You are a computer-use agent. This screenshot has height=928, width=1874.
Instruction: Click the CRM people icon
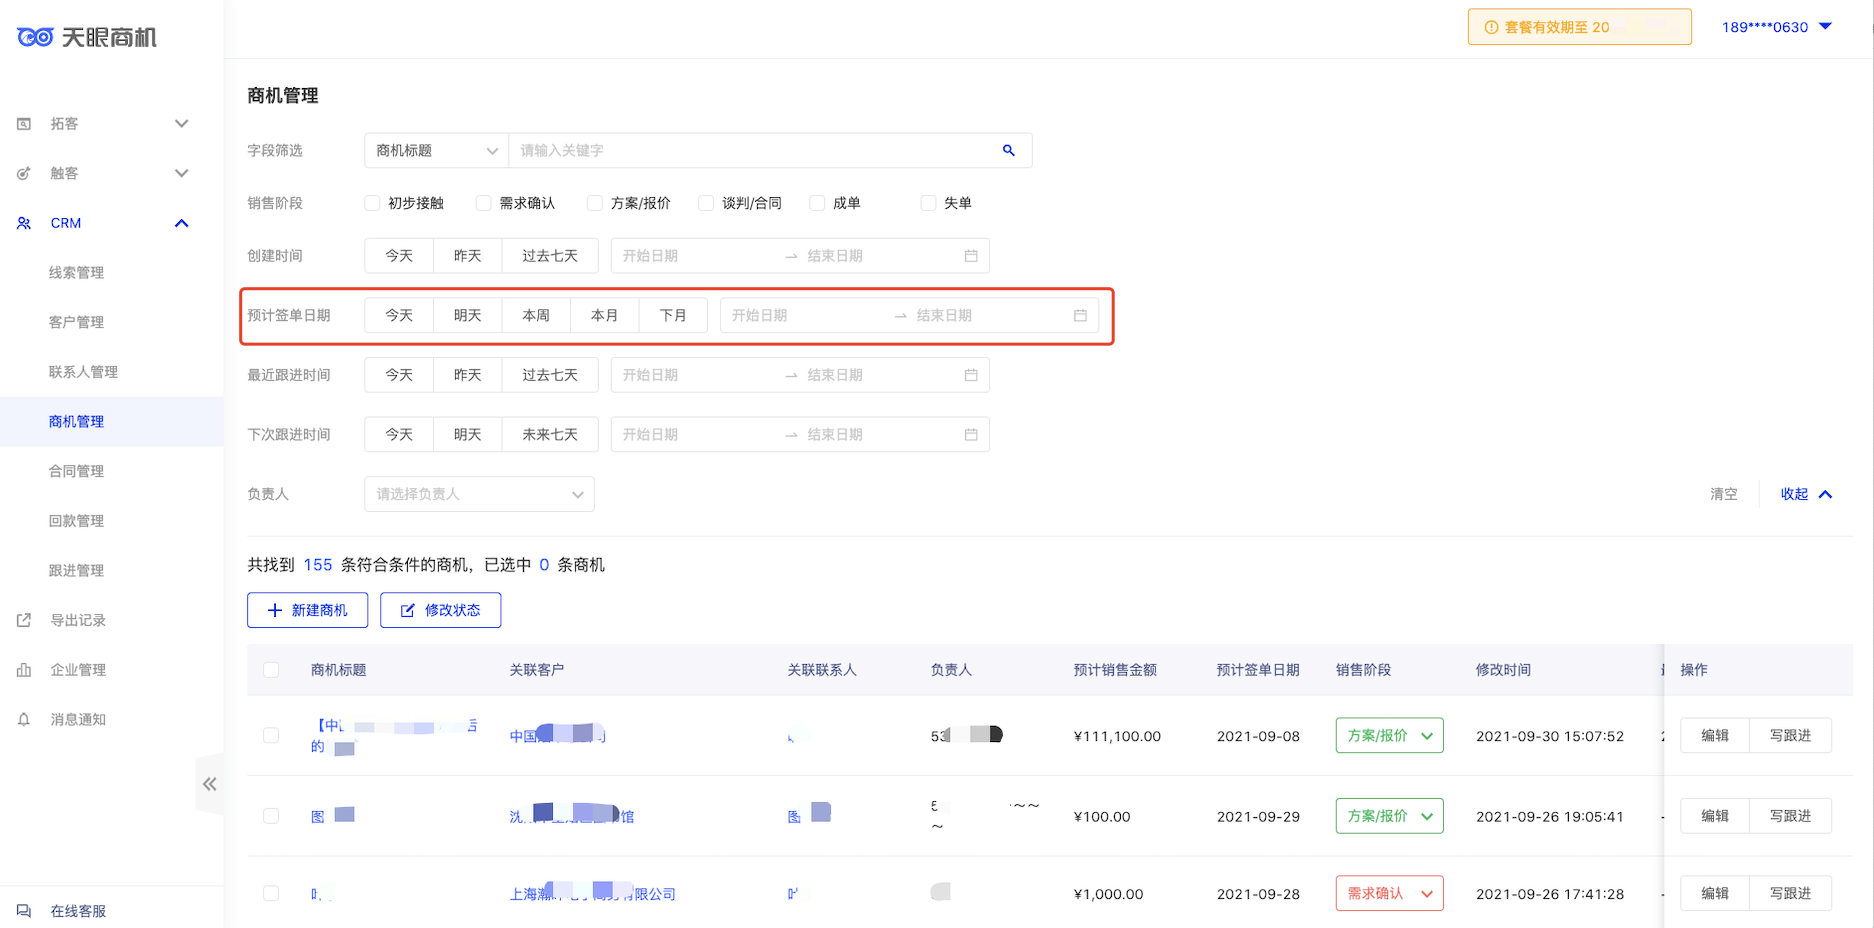pyautogui.click(x=24, y=223)
